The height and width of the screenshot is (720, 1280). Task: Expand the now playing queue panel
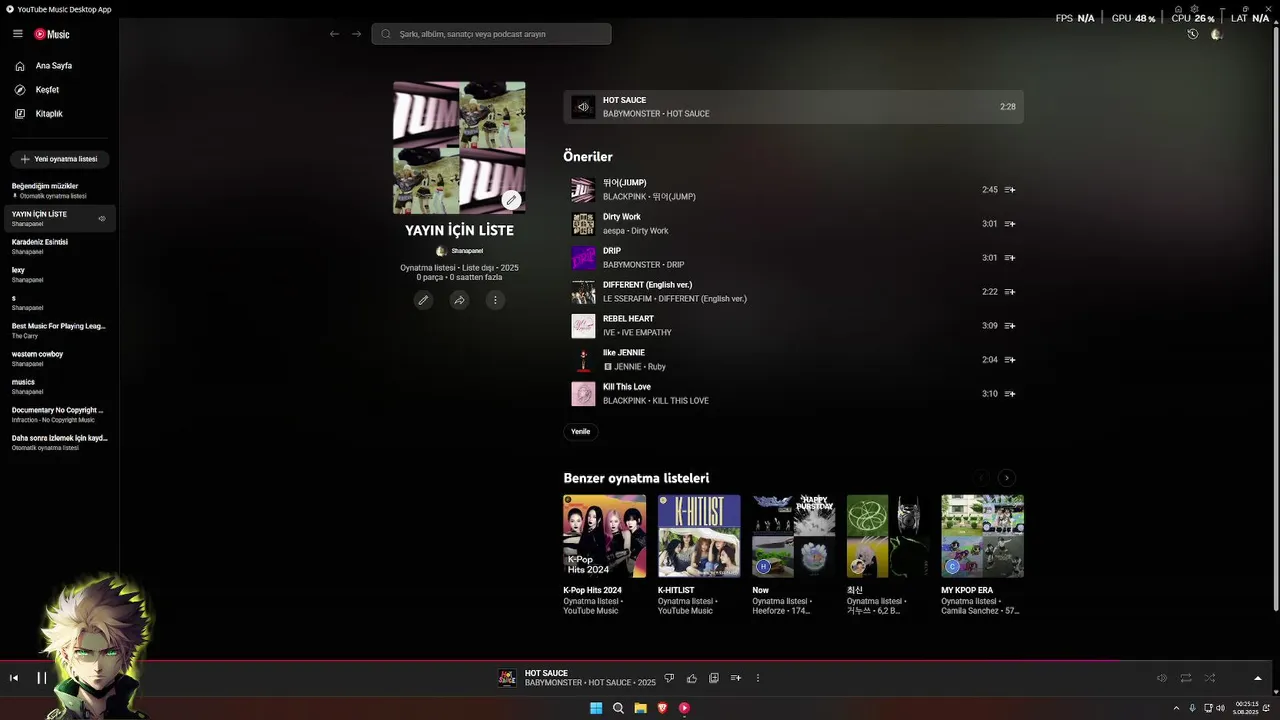1257,678
